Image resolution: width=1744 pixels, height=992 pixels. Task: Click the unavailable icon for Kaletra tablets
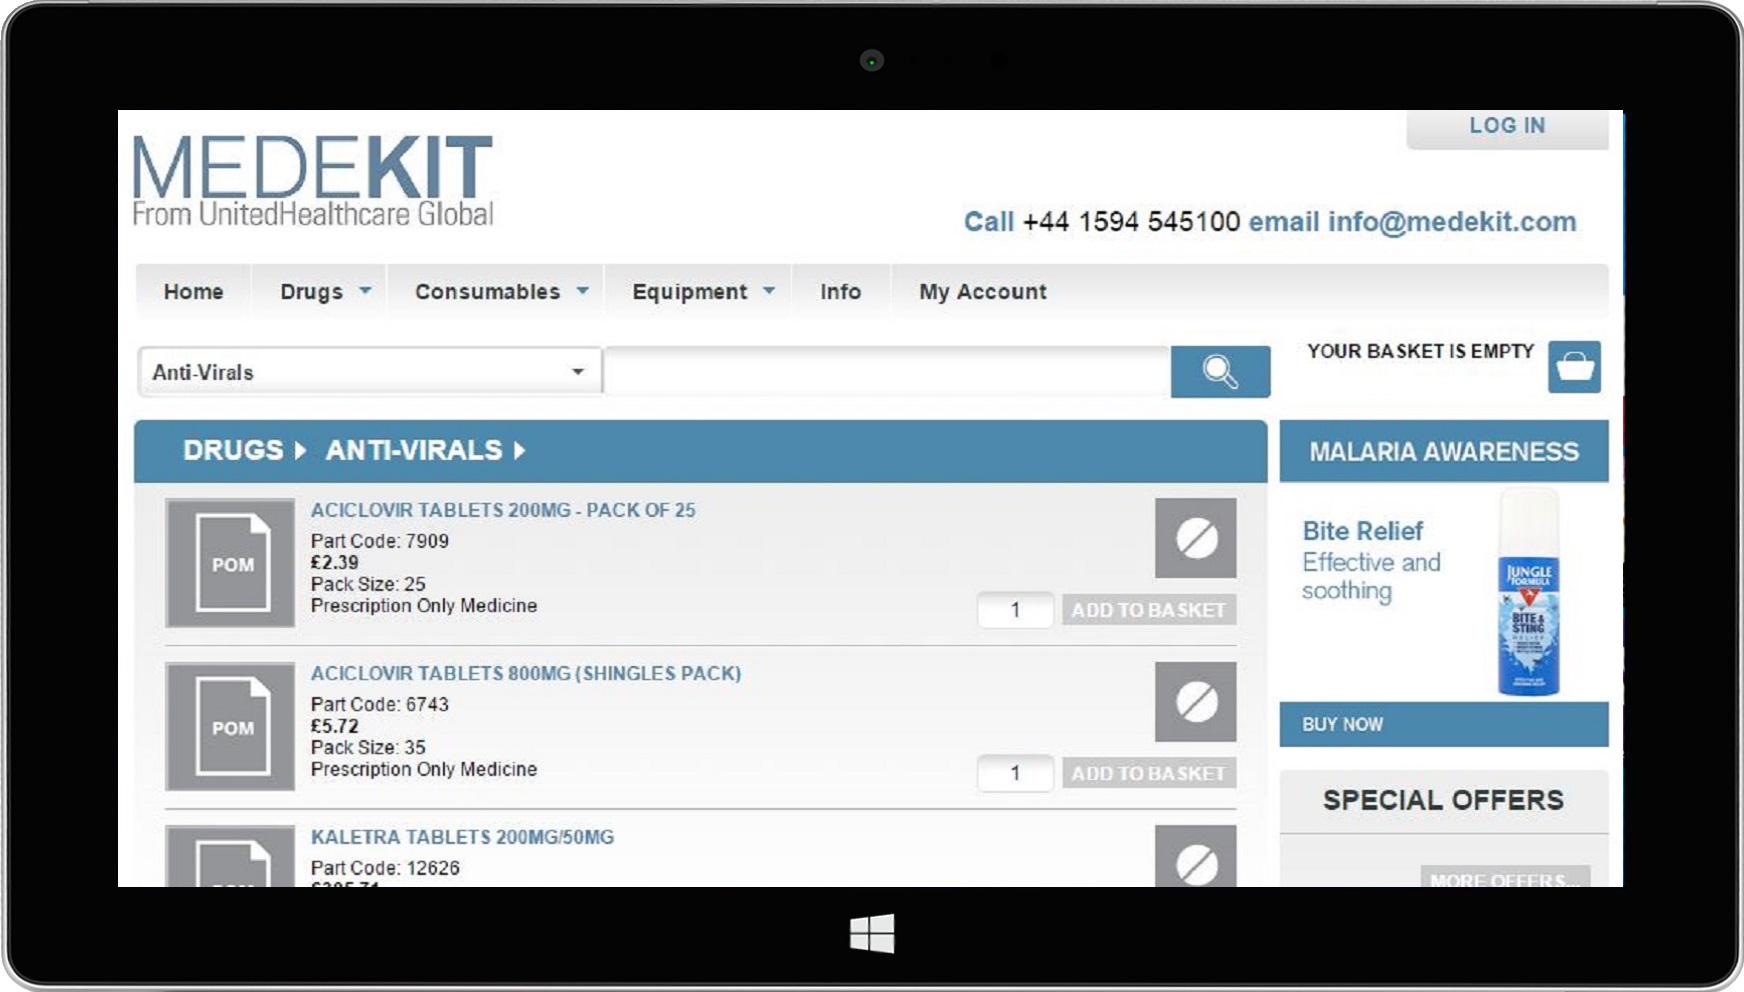(x=1195, y=860)
